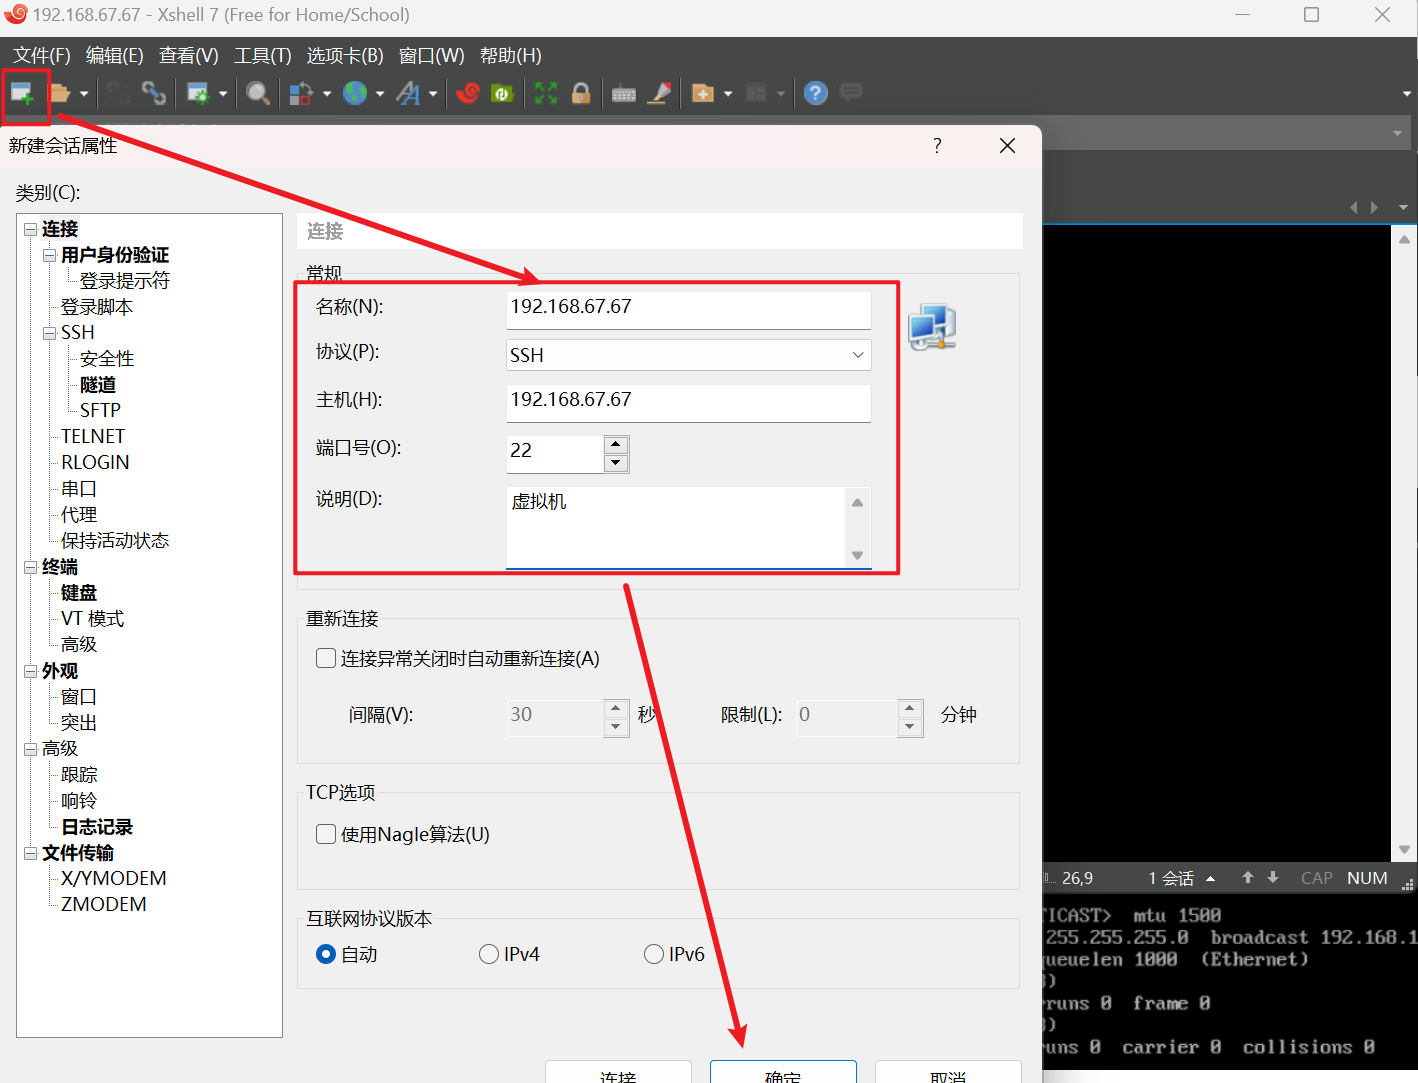This screenshot has width=1418, height=1083.
Task: Launch Xmanager green toolbar icon
Action: [x=502, y=93]
